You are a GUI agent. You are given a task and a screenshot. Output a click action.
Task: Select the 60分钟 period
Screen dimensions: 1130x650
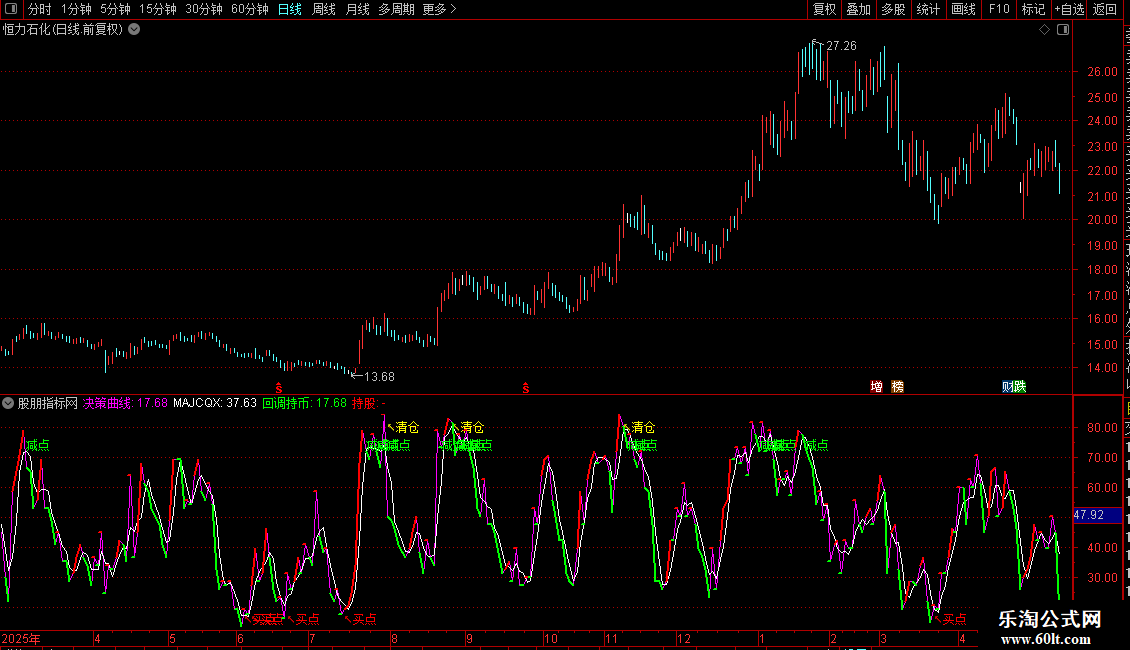click(x=250, y=9)
